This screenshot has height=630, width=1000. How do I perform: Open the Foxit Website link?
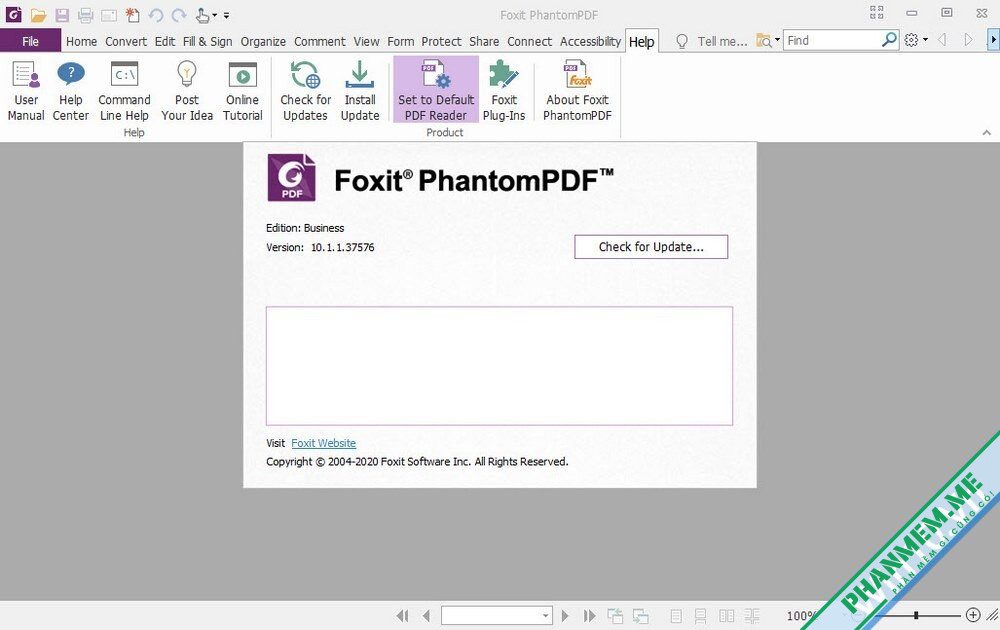pyautogui.click(x=323, y=443)
